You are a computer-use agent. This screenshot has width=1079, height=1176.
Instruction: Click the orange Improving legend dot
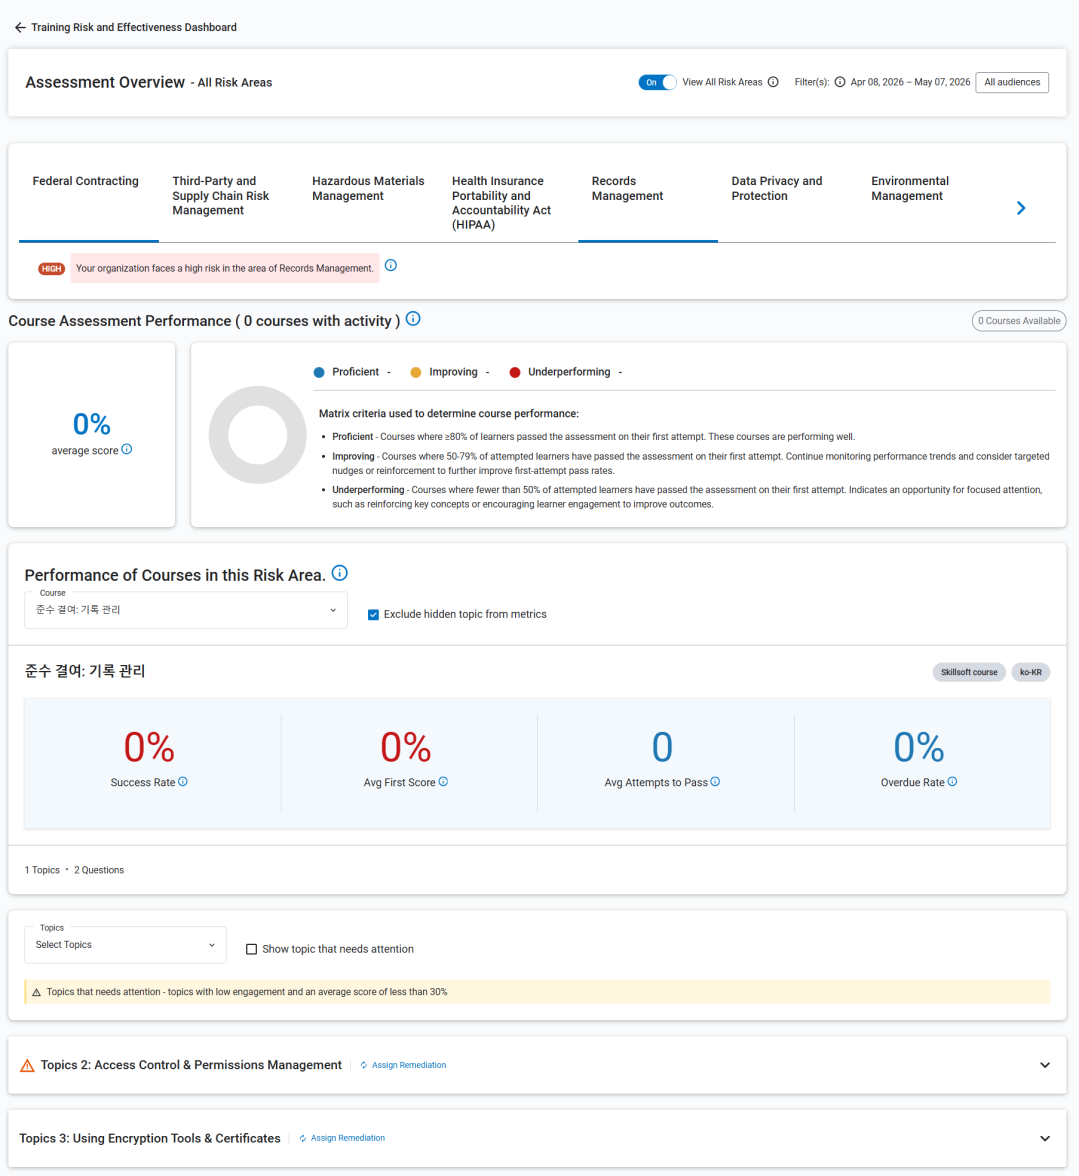(x=415, y=373)
